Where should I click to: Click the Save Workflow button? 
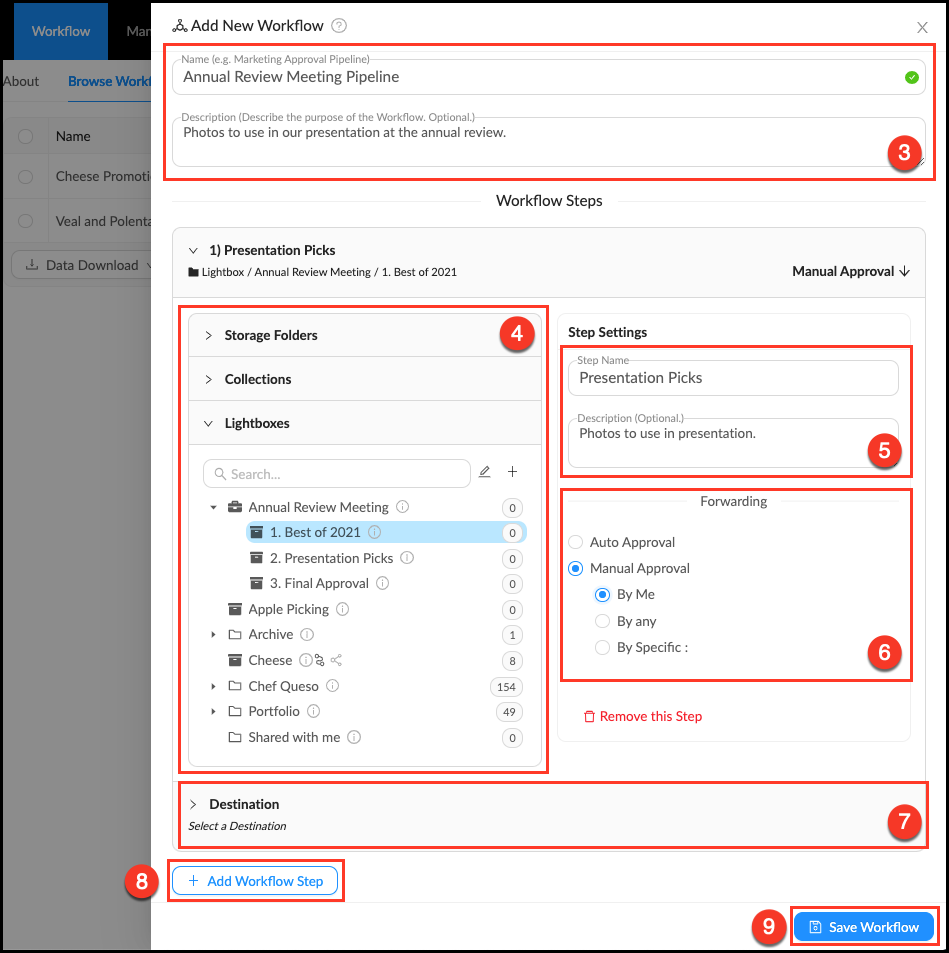point(864,927)
